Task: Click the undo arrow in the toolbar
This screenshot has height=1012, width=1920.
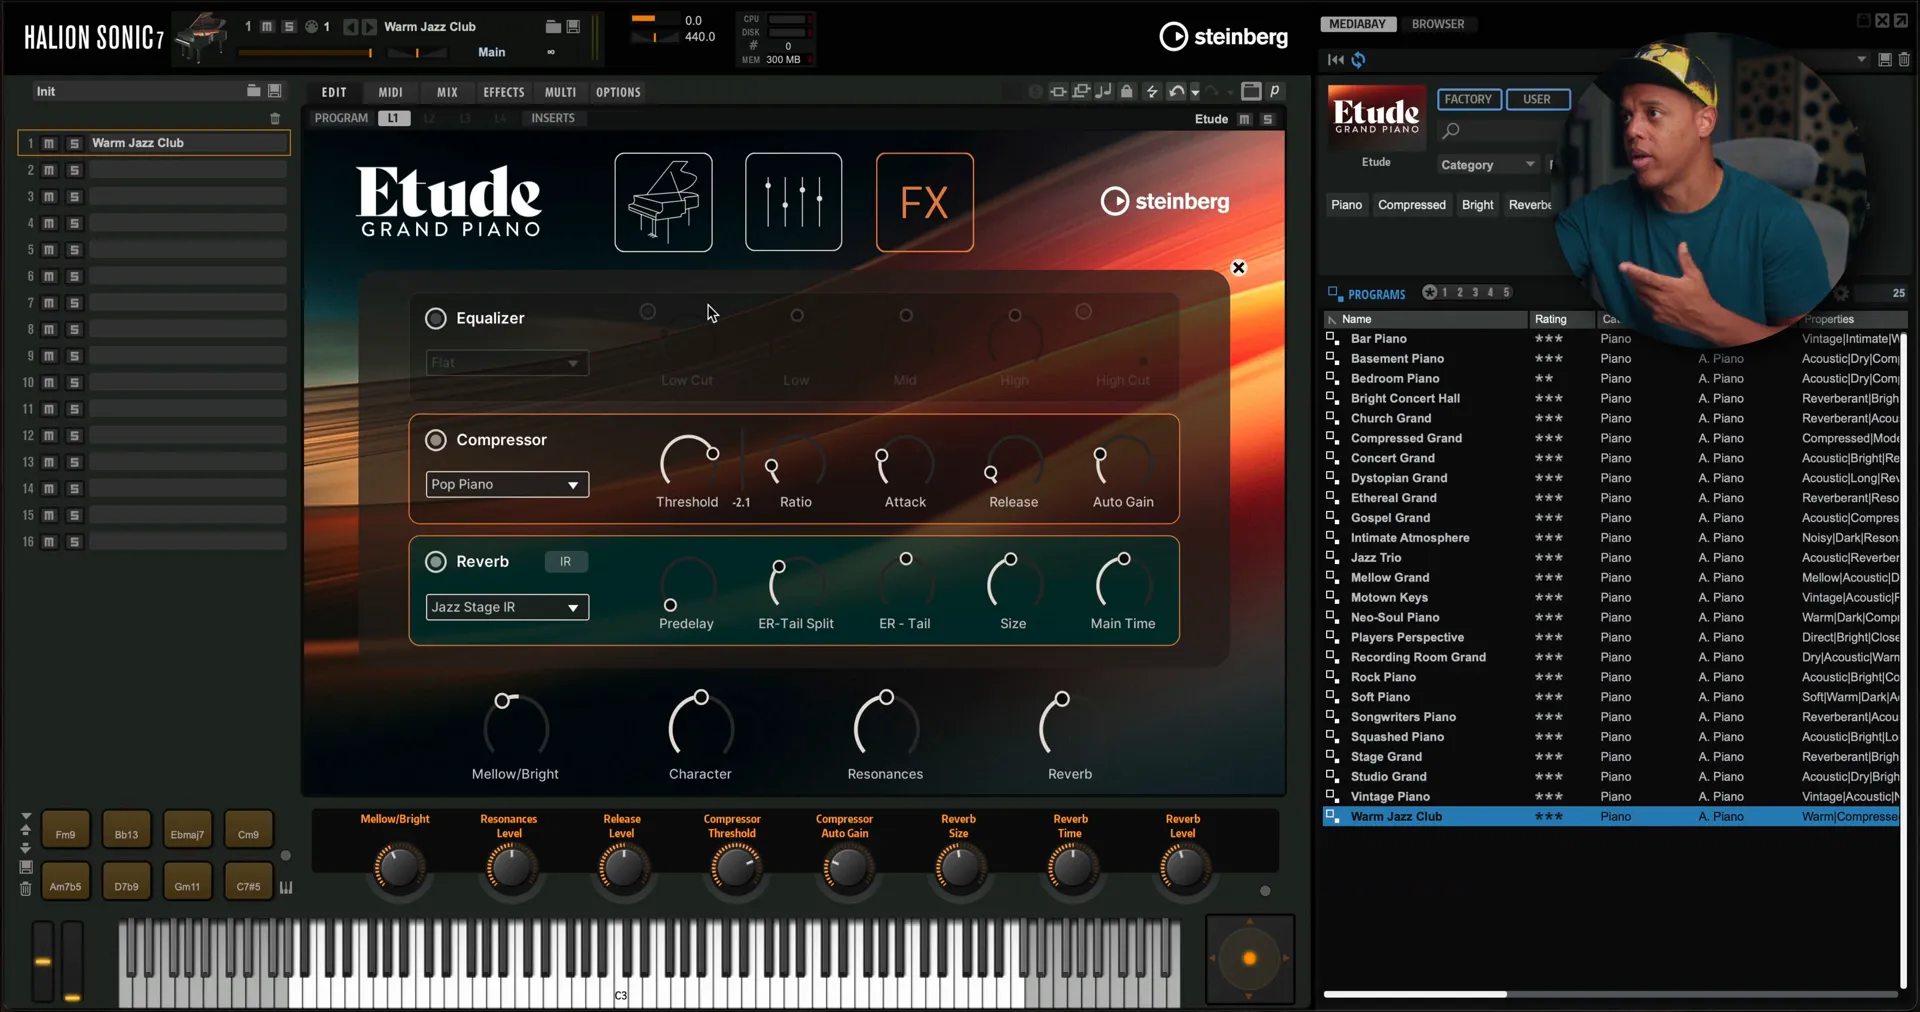Action: click(1176, 91)
